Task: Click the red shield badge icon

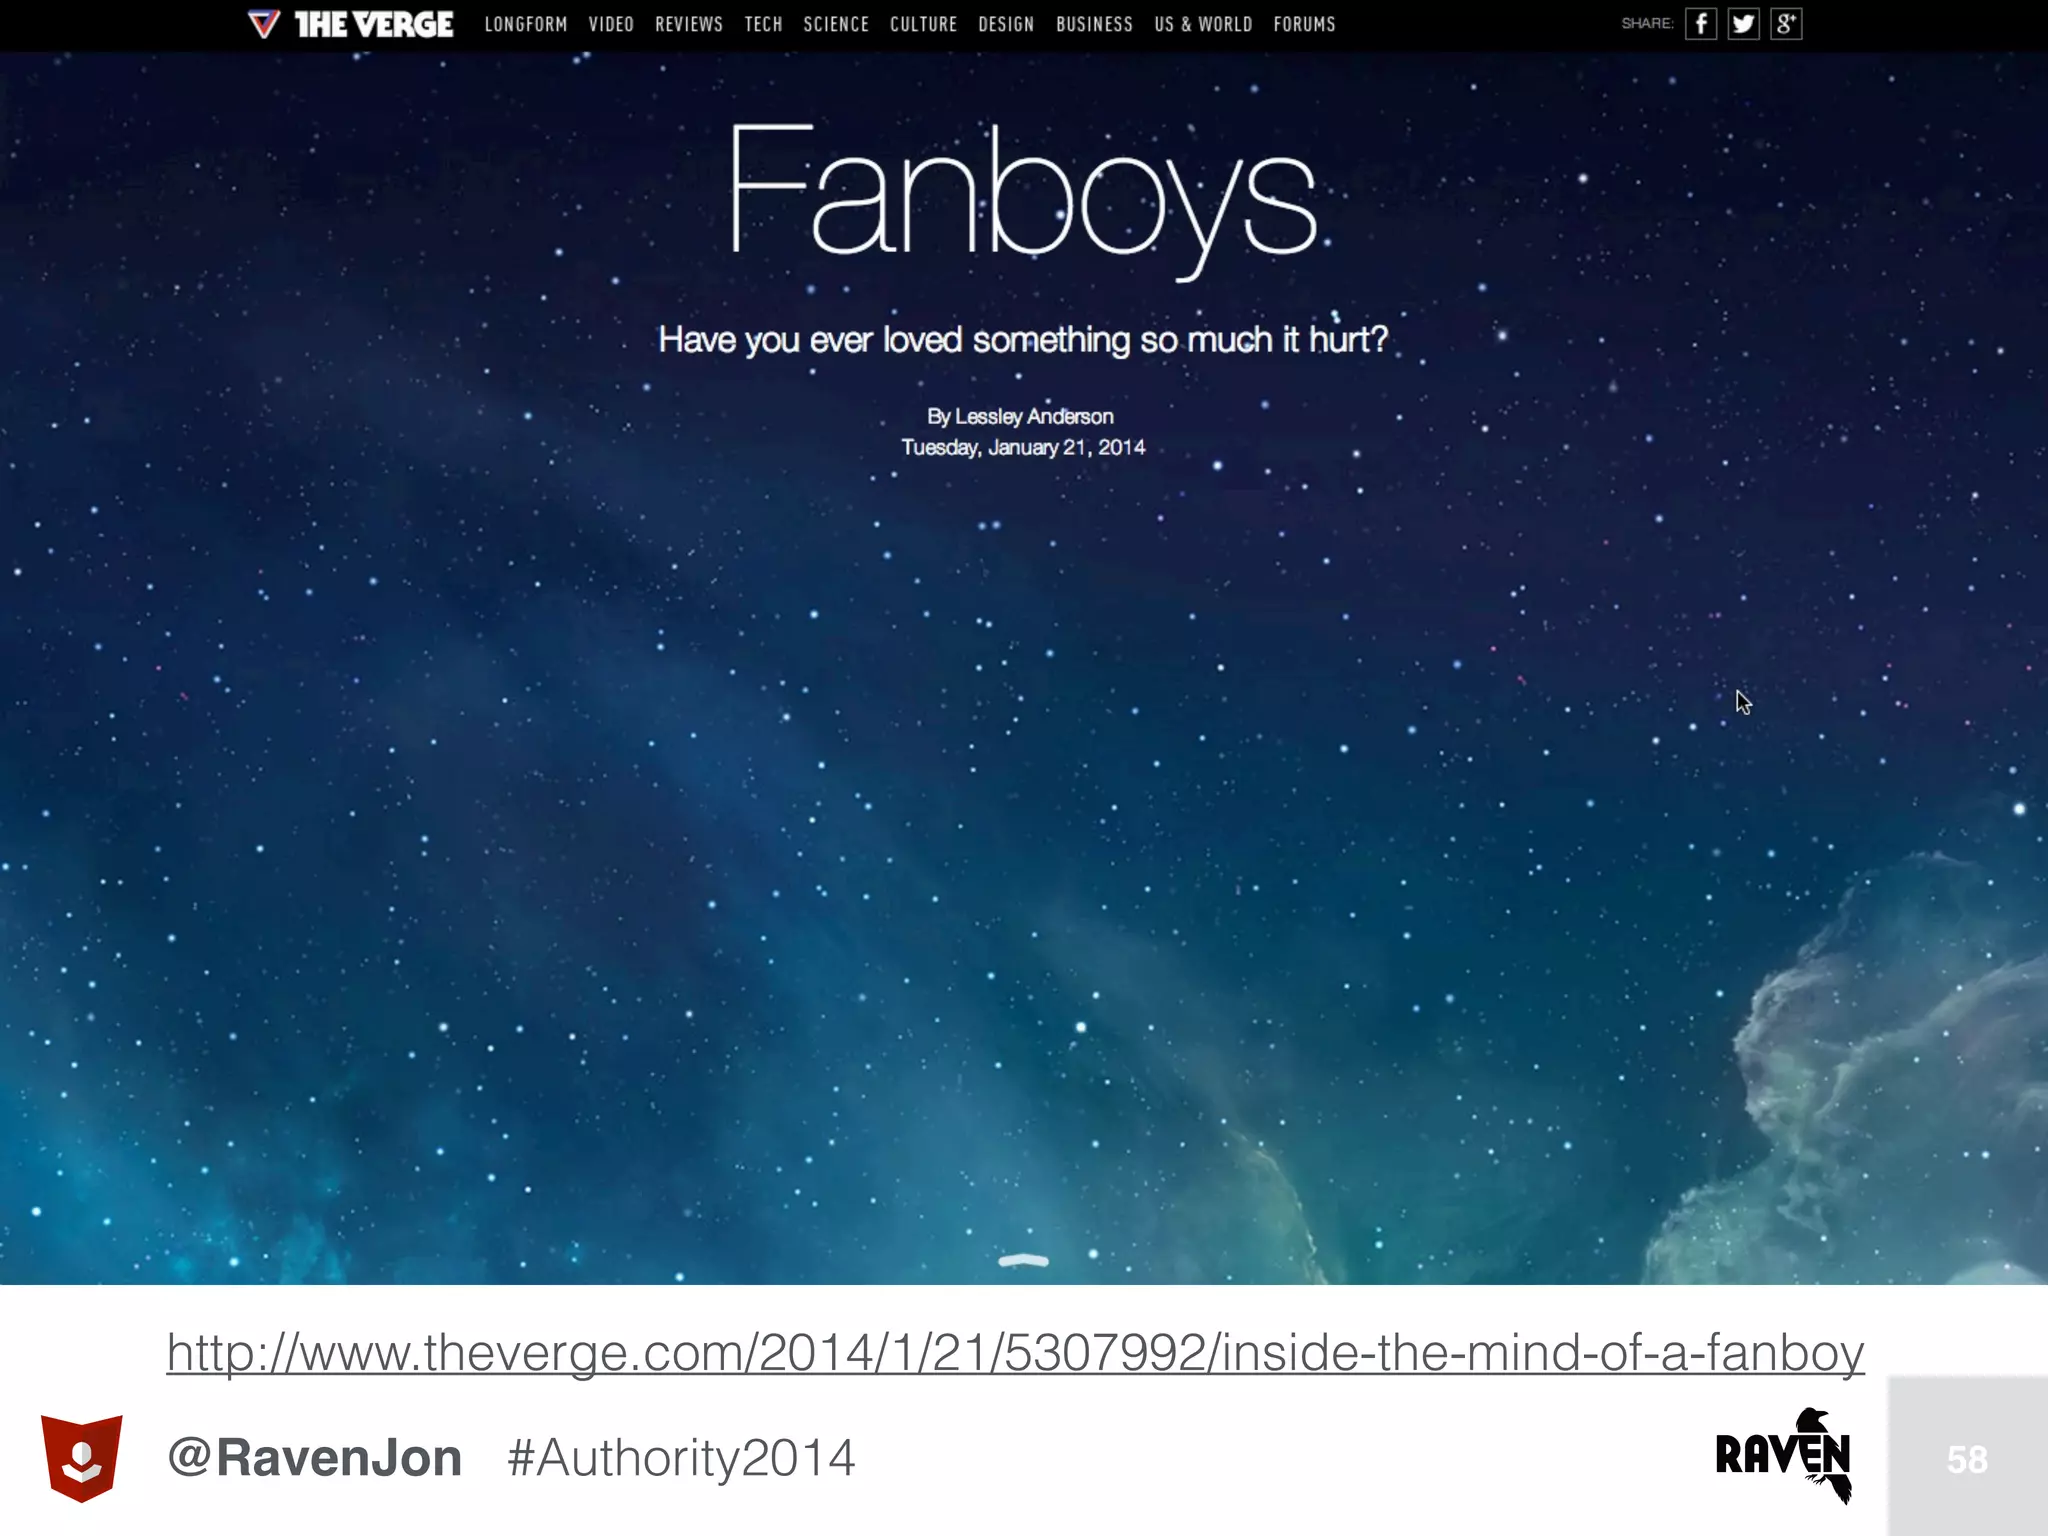Action: 82,1458
